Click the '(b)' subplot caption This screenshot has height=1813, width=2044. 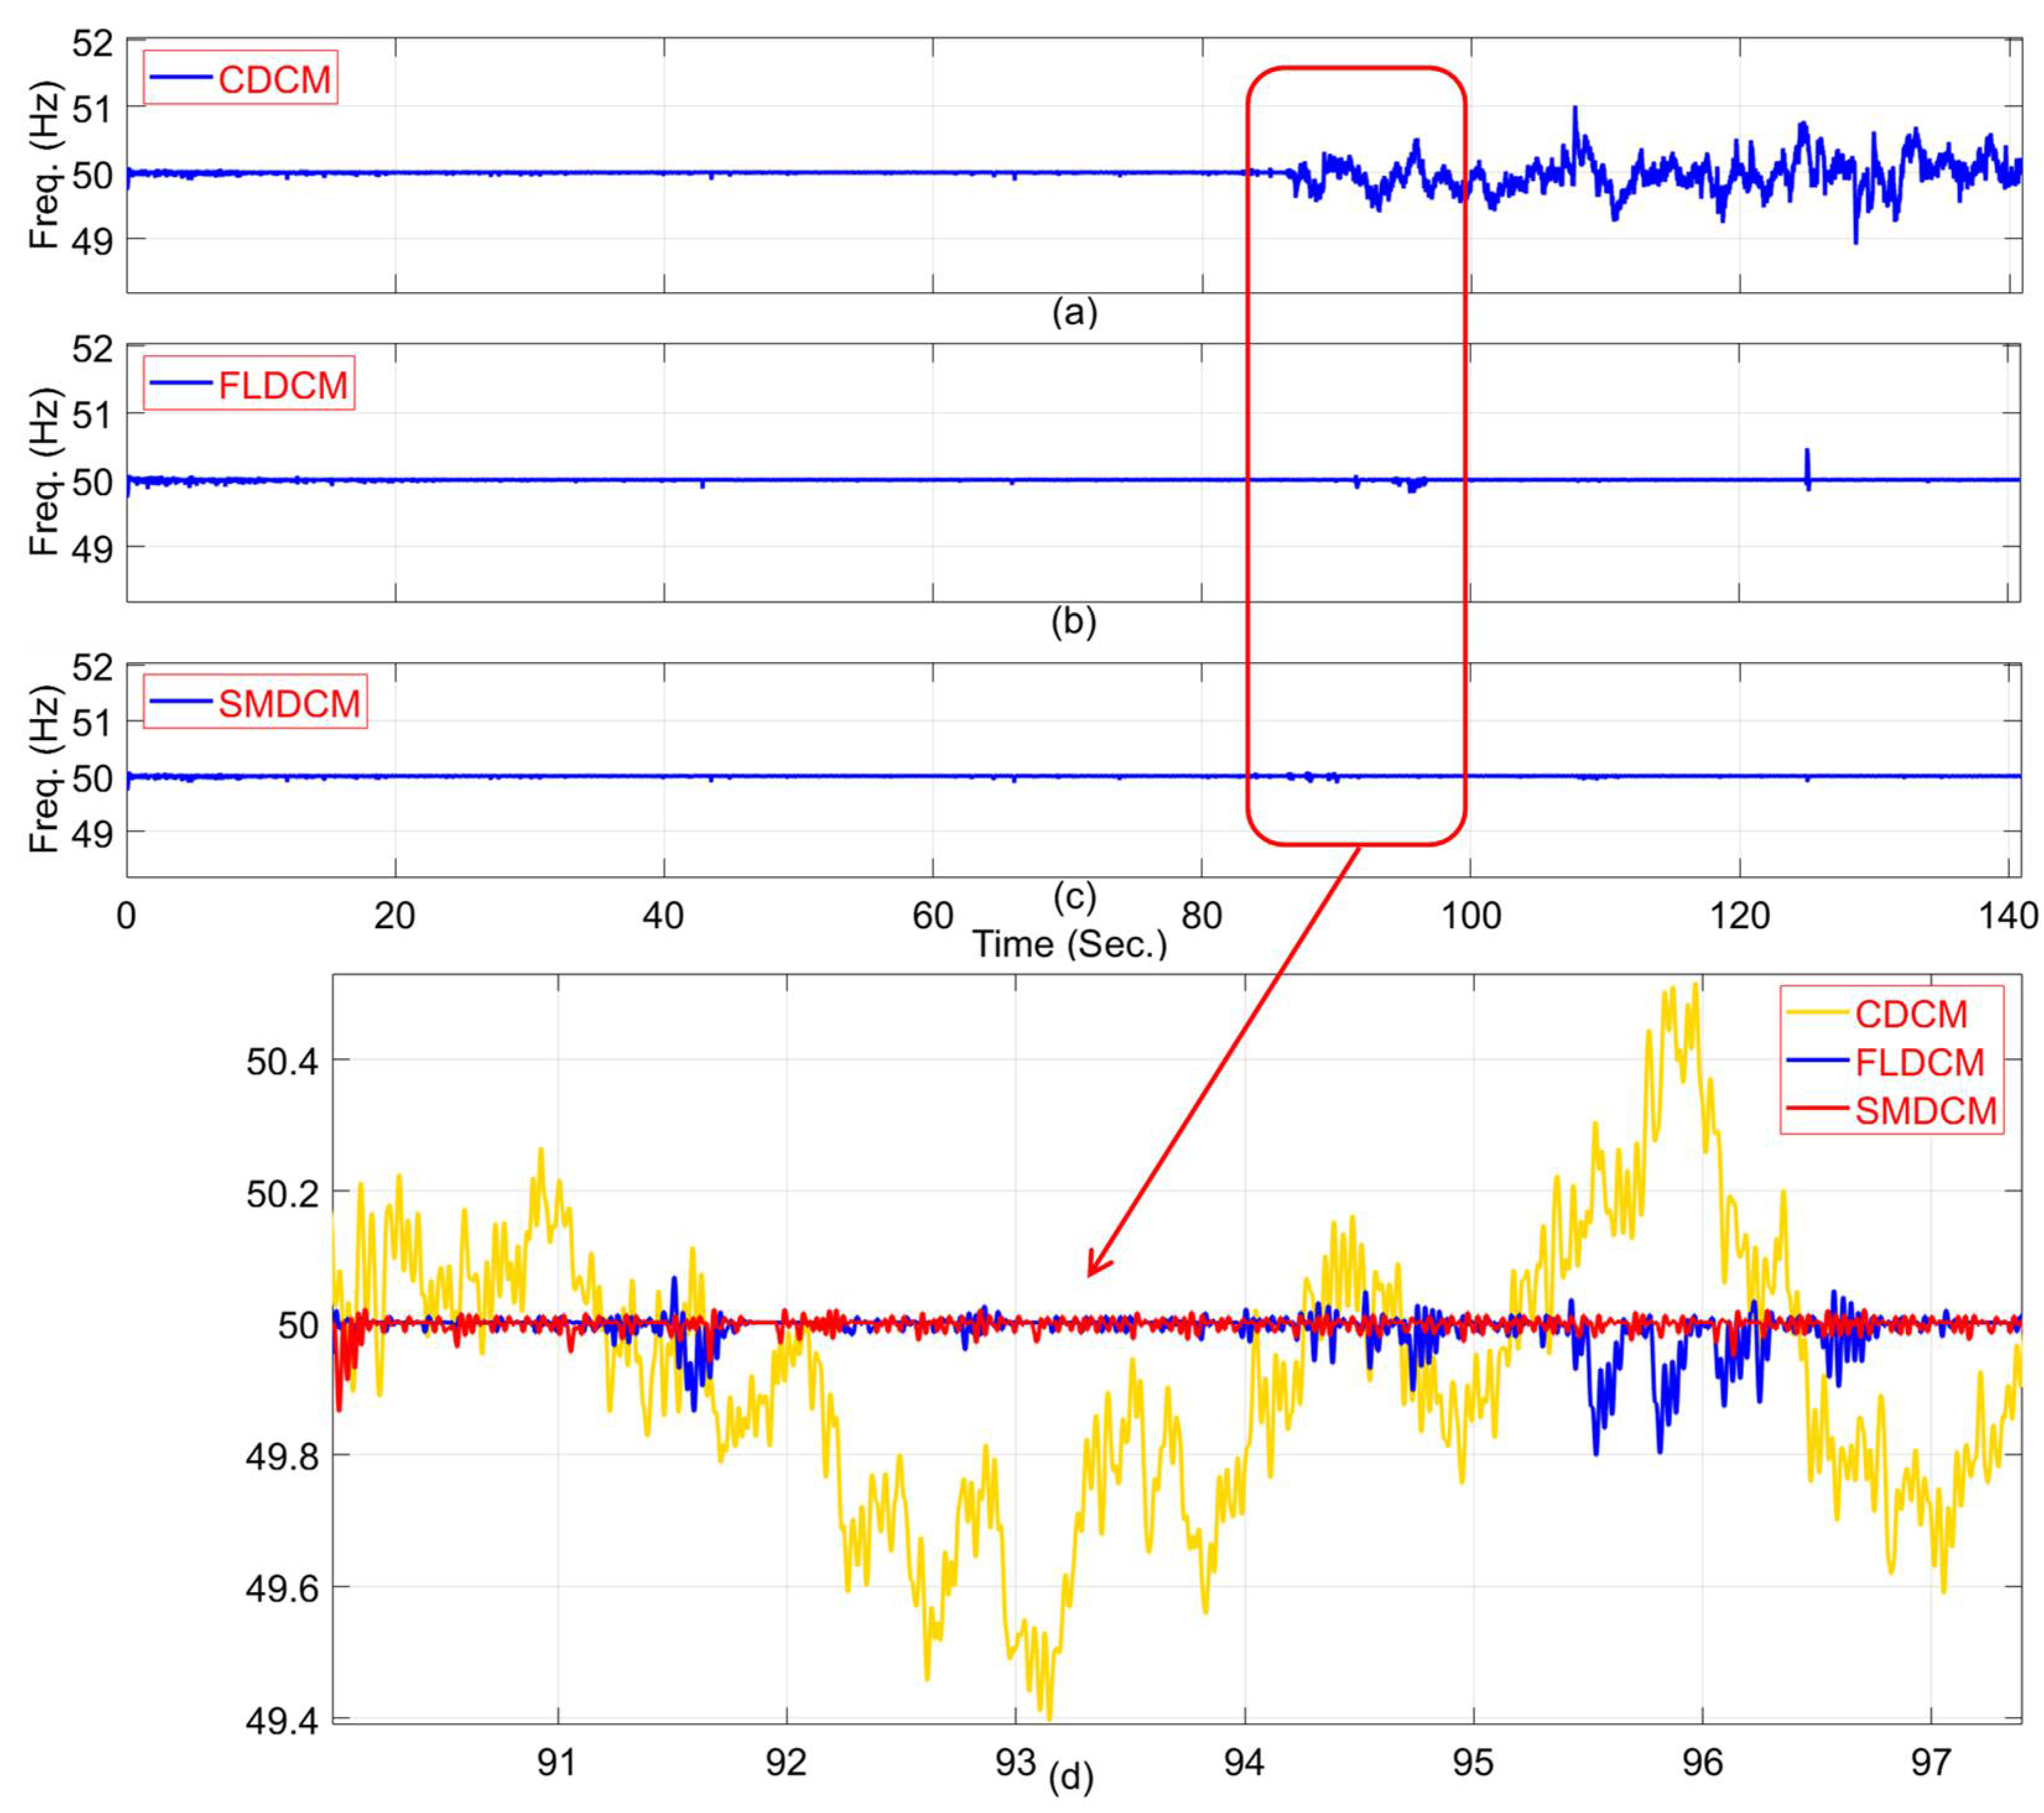(1074, 621)
